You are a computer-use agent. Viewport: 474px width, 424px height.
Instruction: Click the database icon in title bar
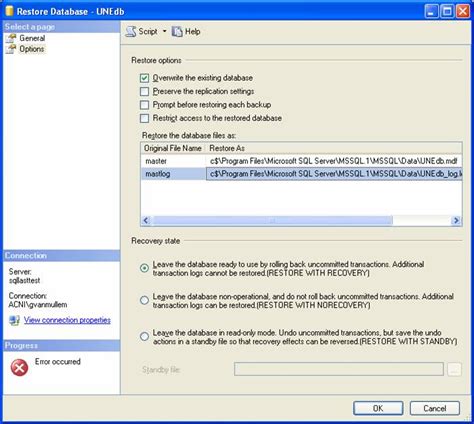[x=9, y=11]
